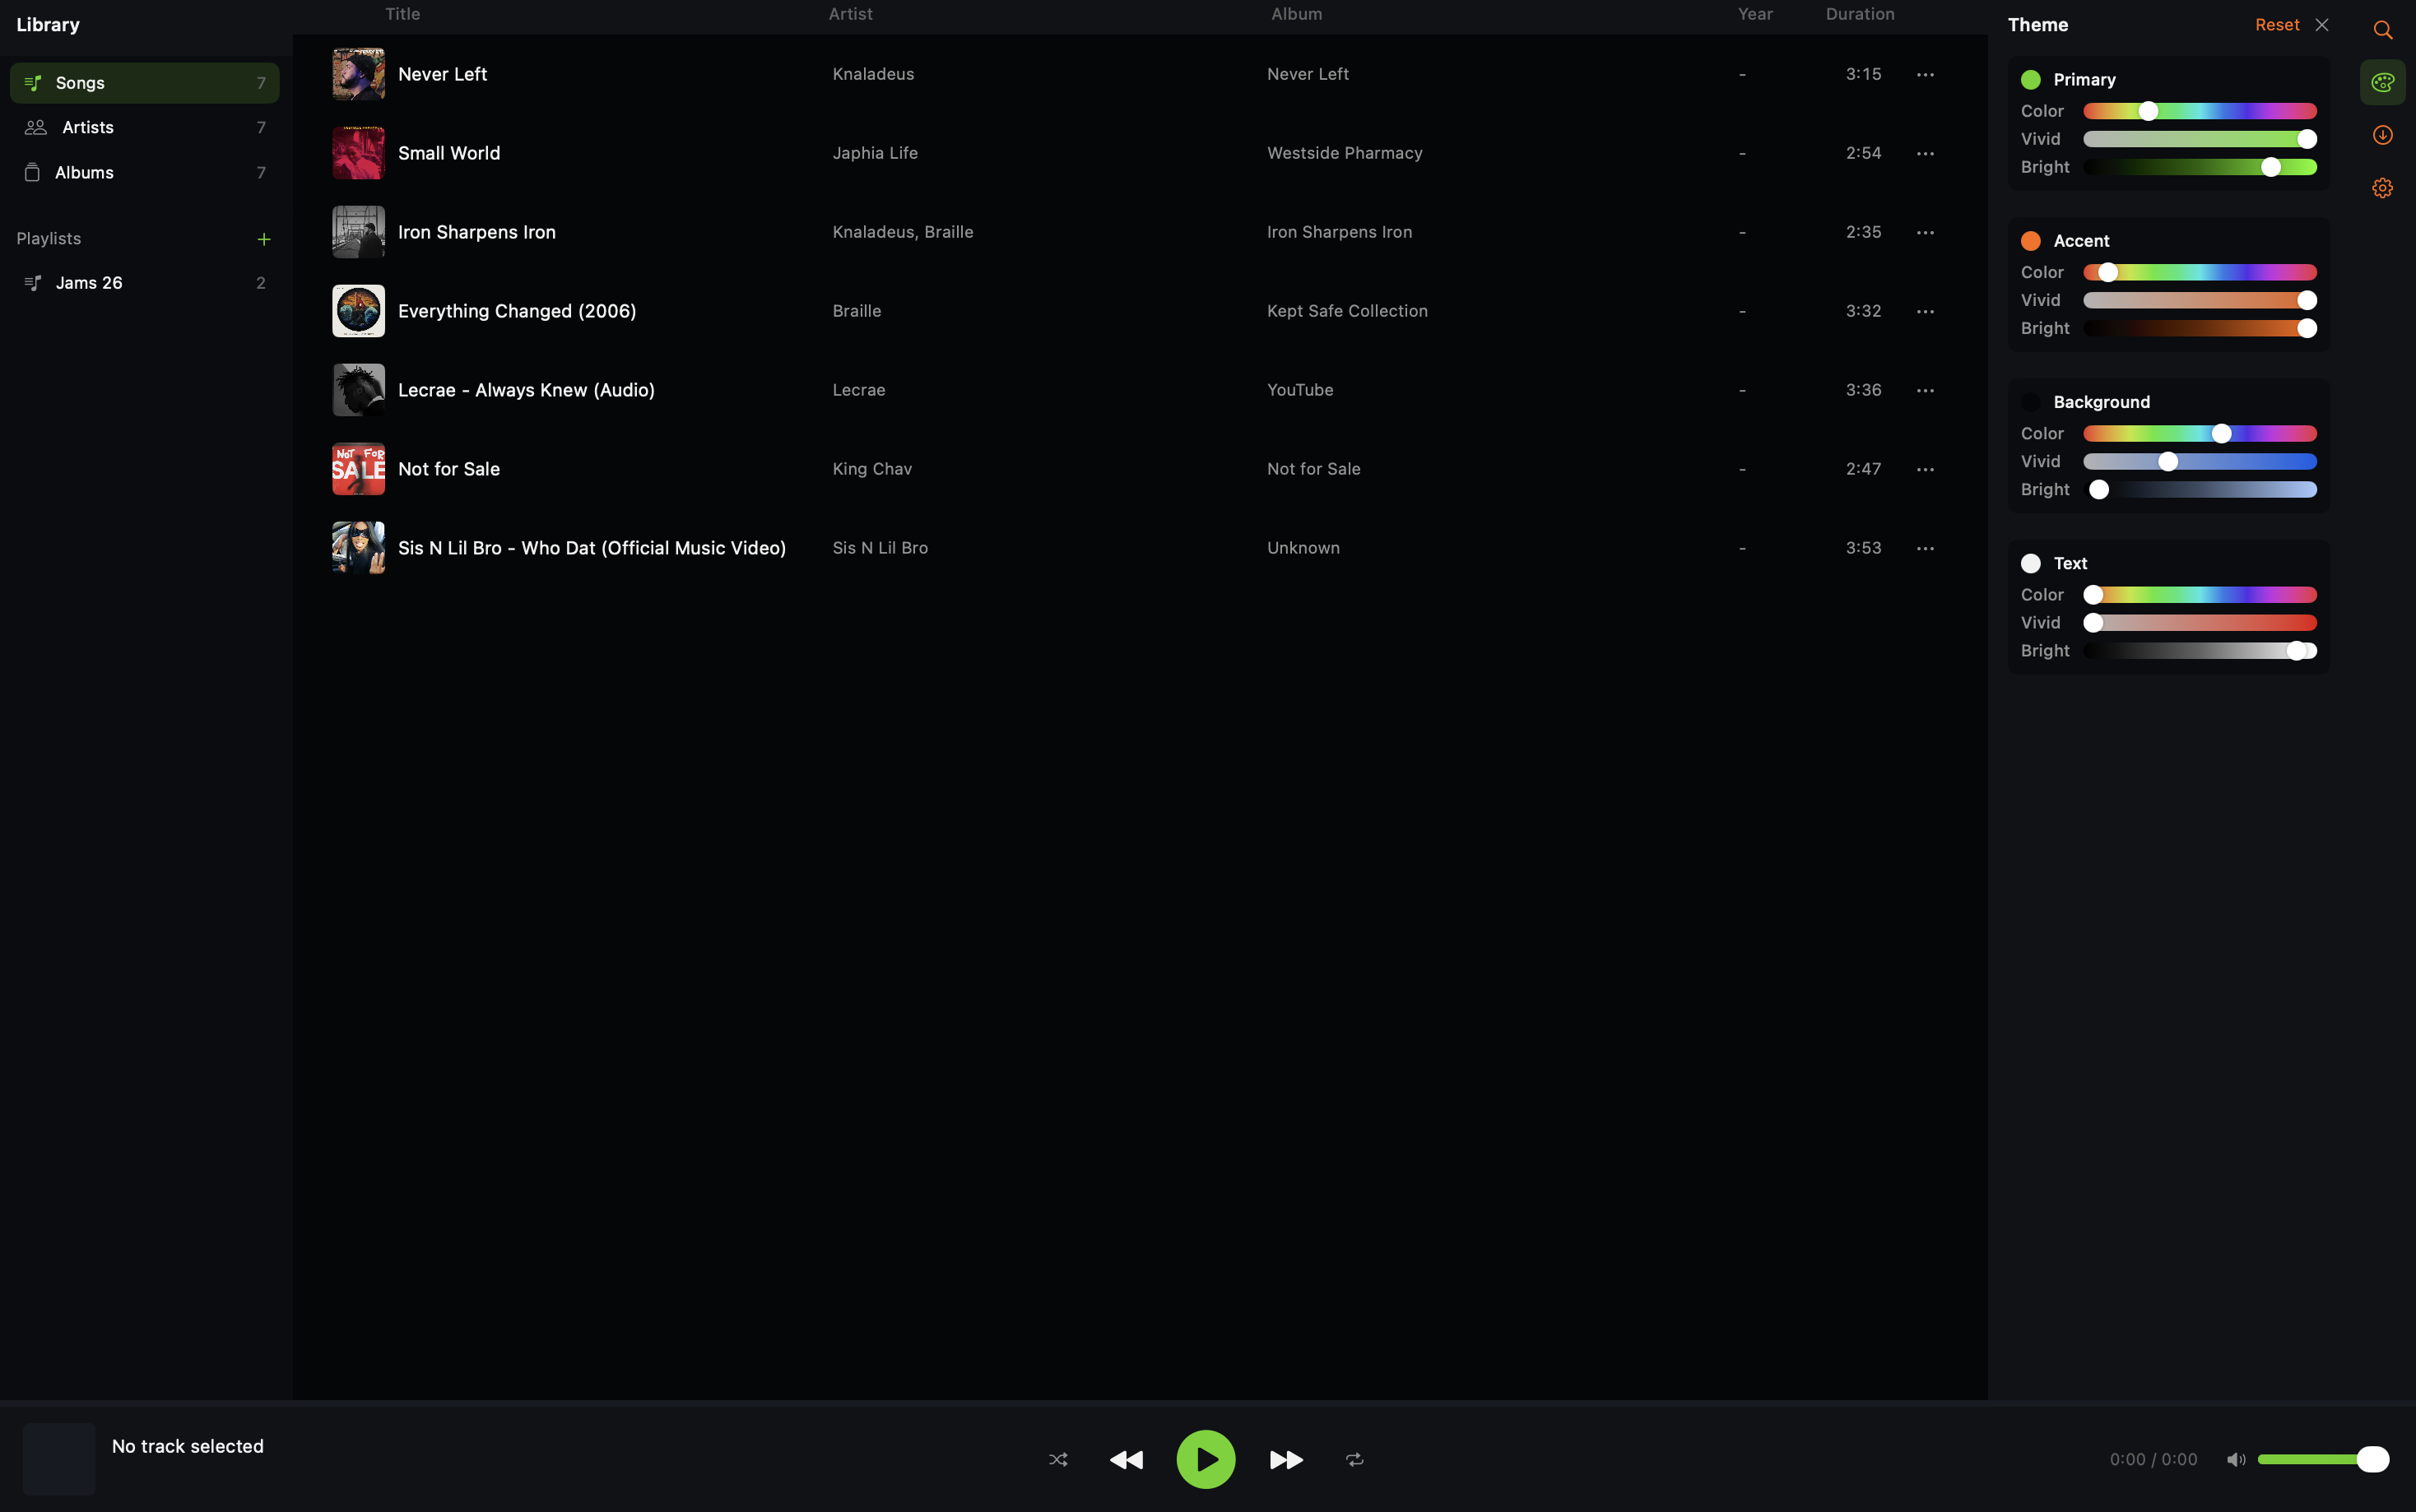
Task: Open settings with the gear icon
Action: pos(2383,187)
